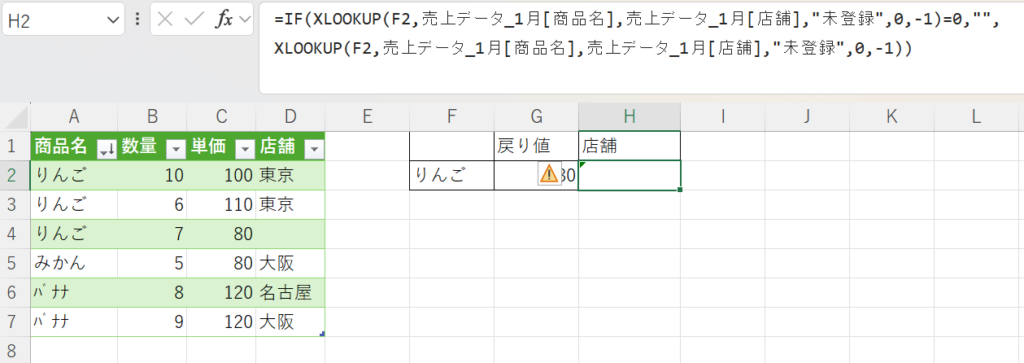The height and width of the screenshot is (363, 1024).
Task: Click cell D7 containing 大阪
Action: click(291, 322)
